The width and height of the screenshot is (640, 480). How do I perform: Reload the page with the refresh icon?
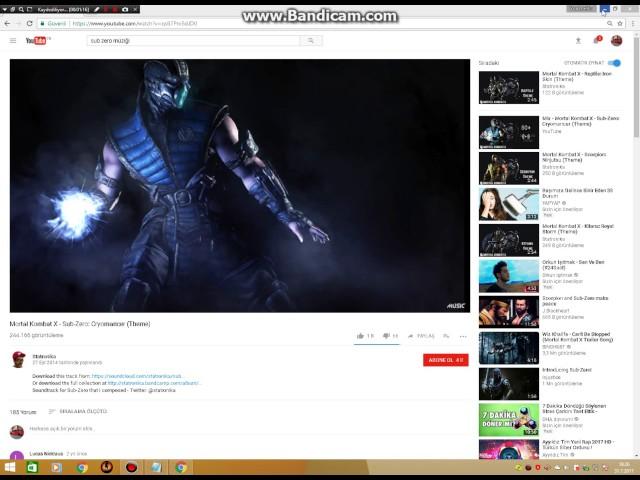tap(29, 24)
